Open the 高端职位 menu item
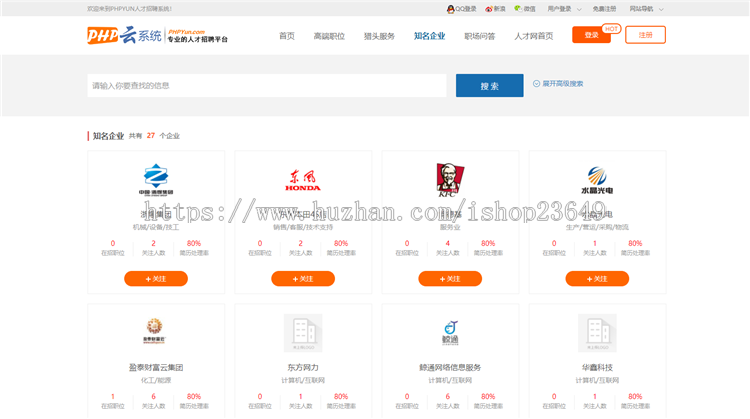750x419 pixels. [x=329, y=36]
